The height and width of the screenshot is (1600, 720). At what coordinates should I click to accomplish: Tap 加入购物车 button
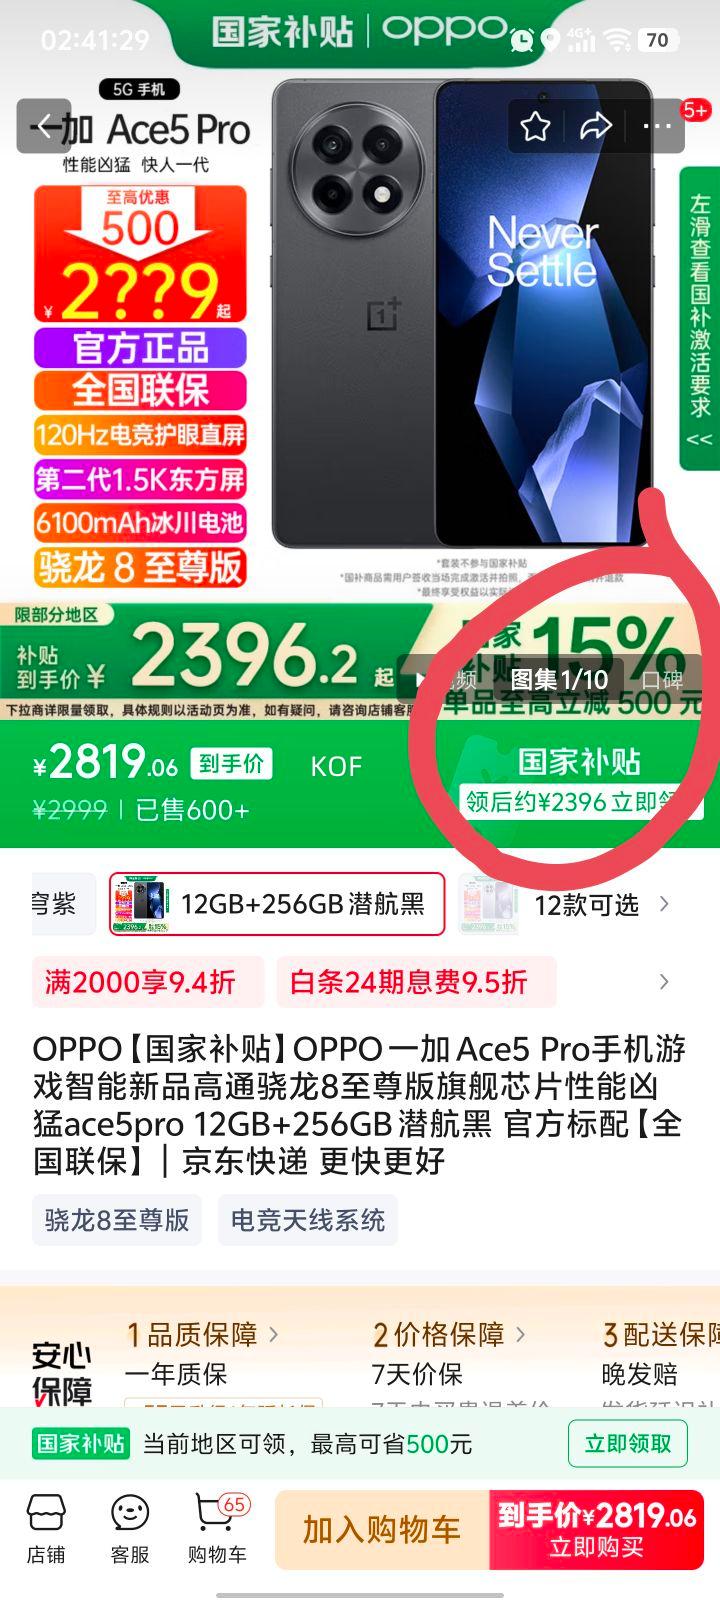pos(382,1529)
